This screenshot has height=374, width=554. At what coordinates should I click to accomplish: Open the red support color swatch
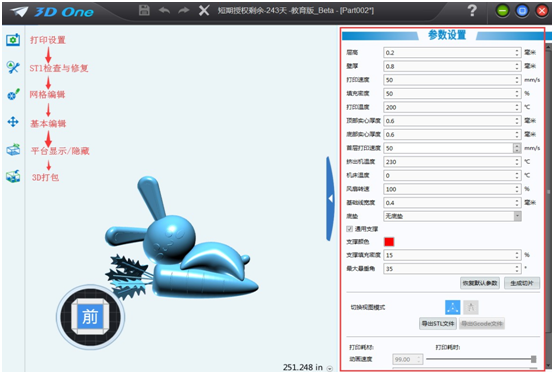pyautogui.click(x=389, y=242)
